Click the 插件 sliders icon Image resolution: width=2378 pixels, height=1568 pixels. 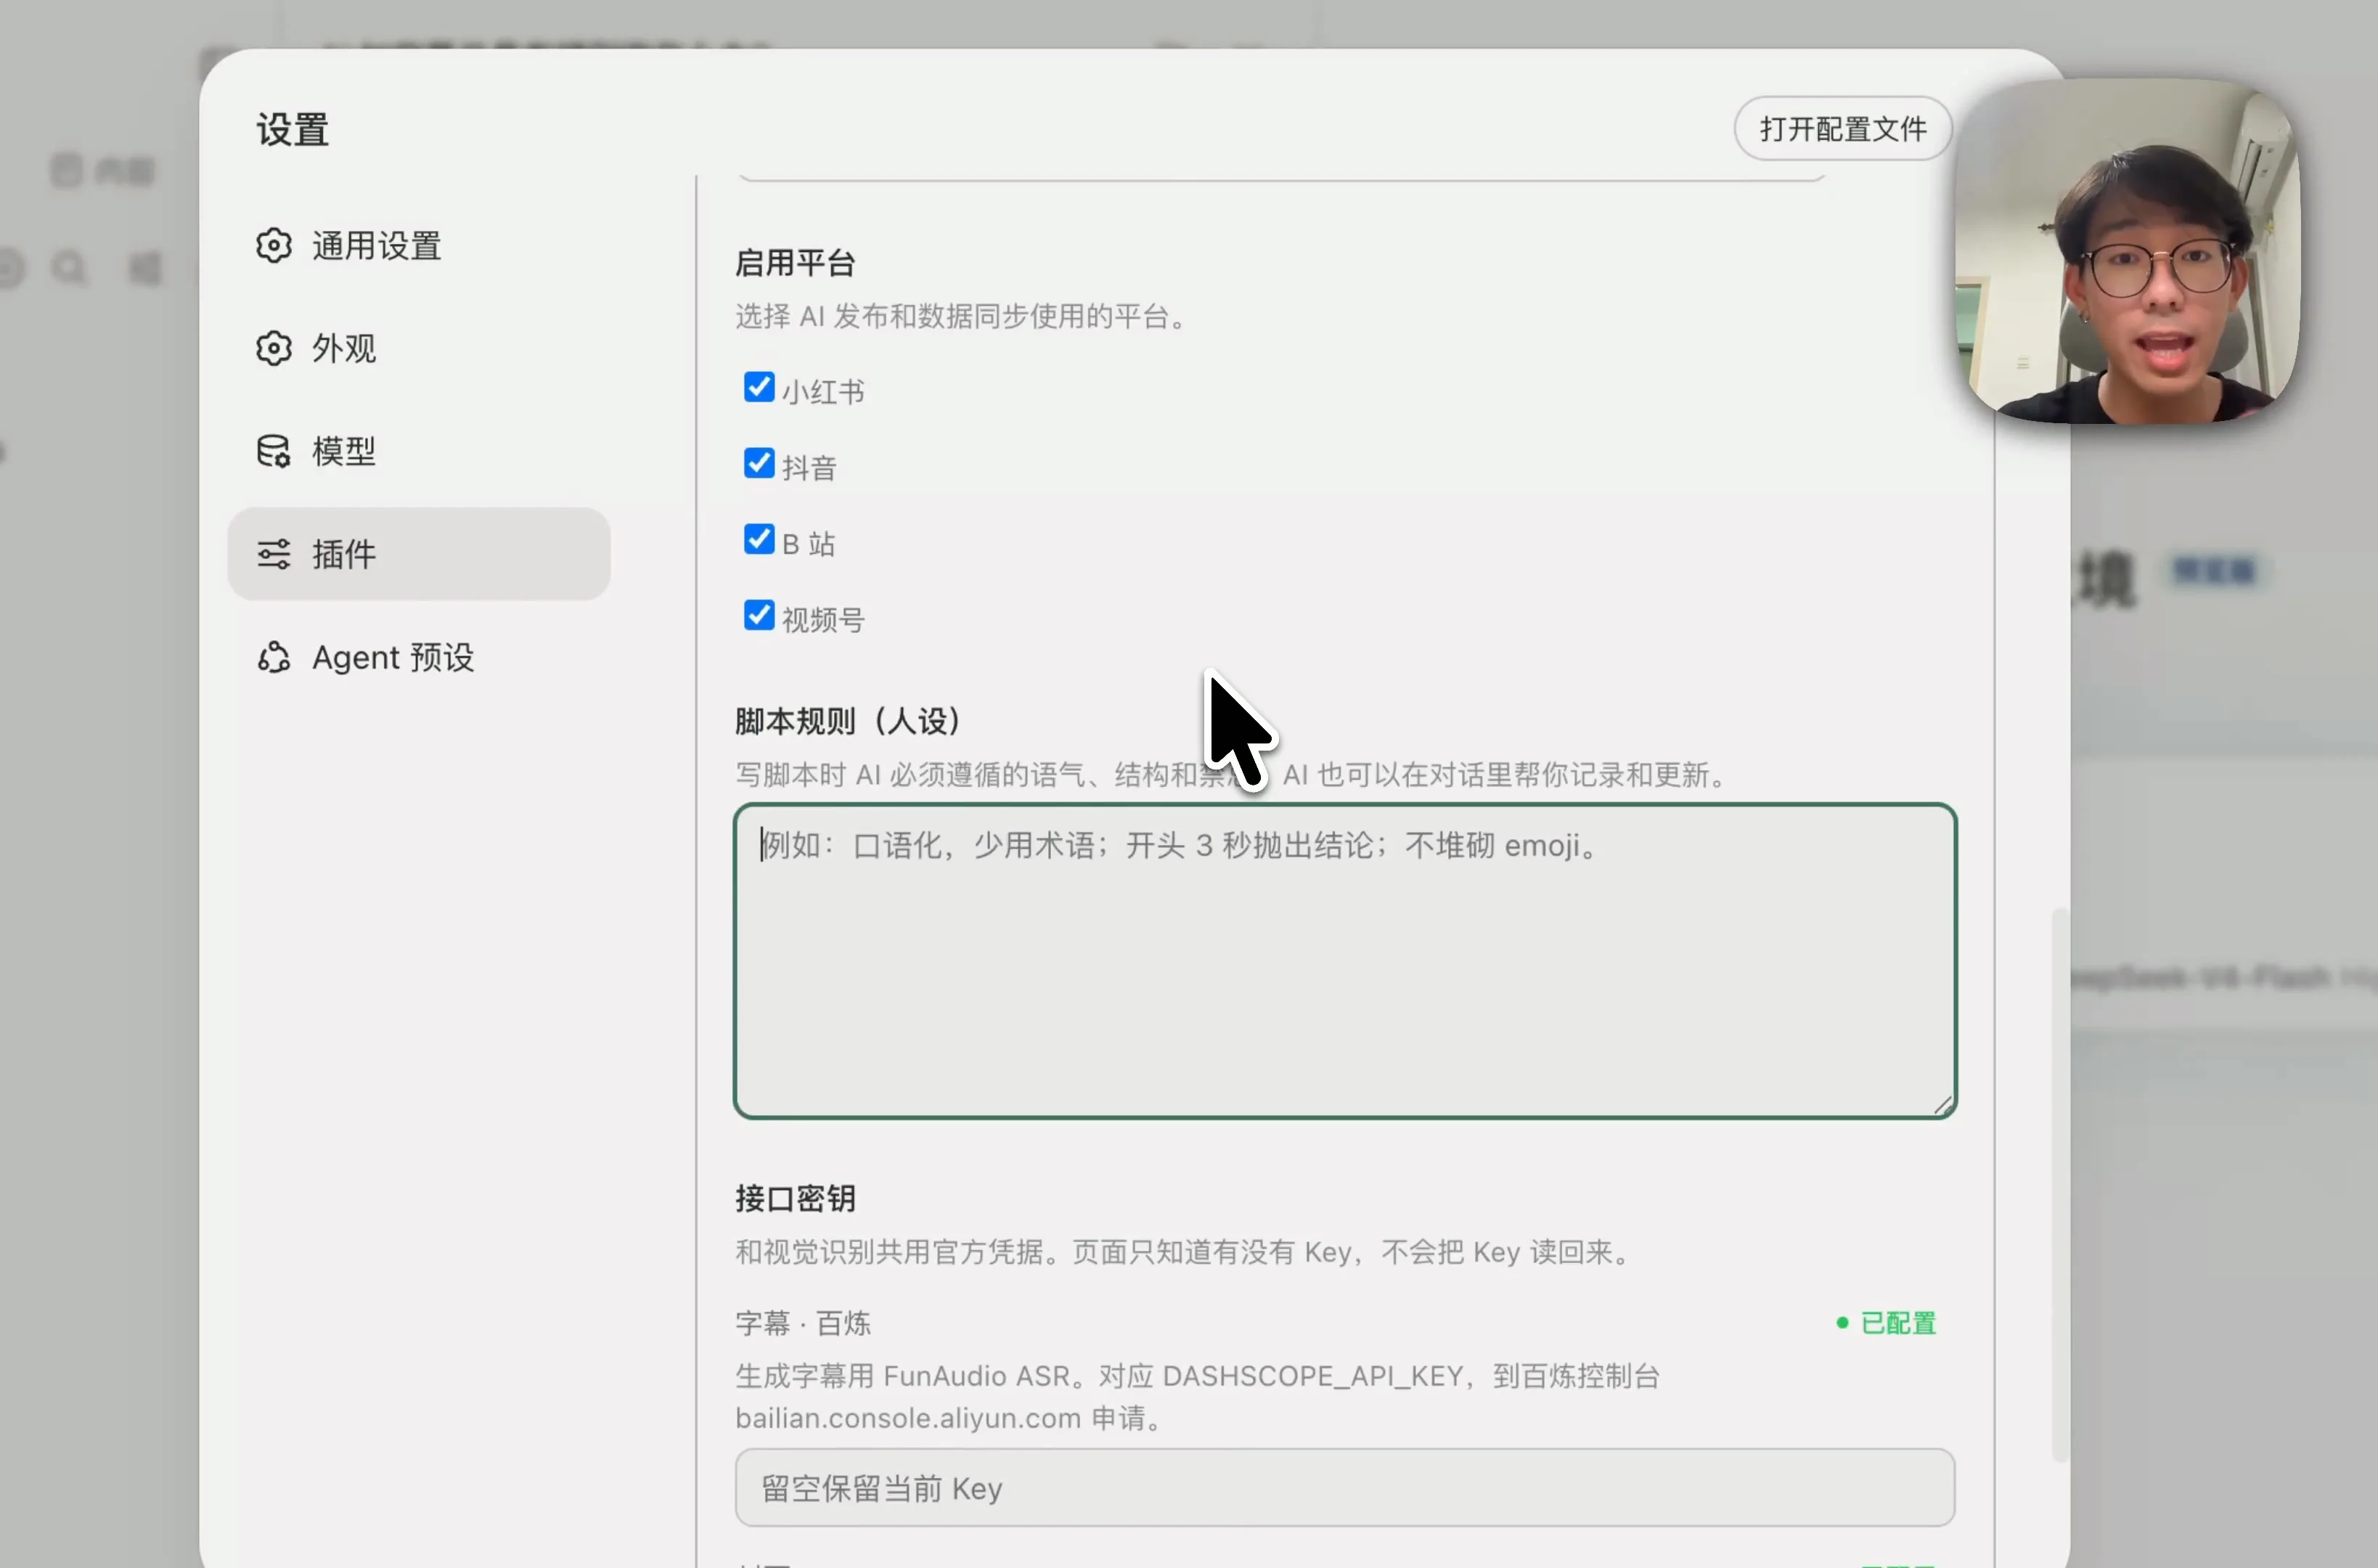point(273,554)
